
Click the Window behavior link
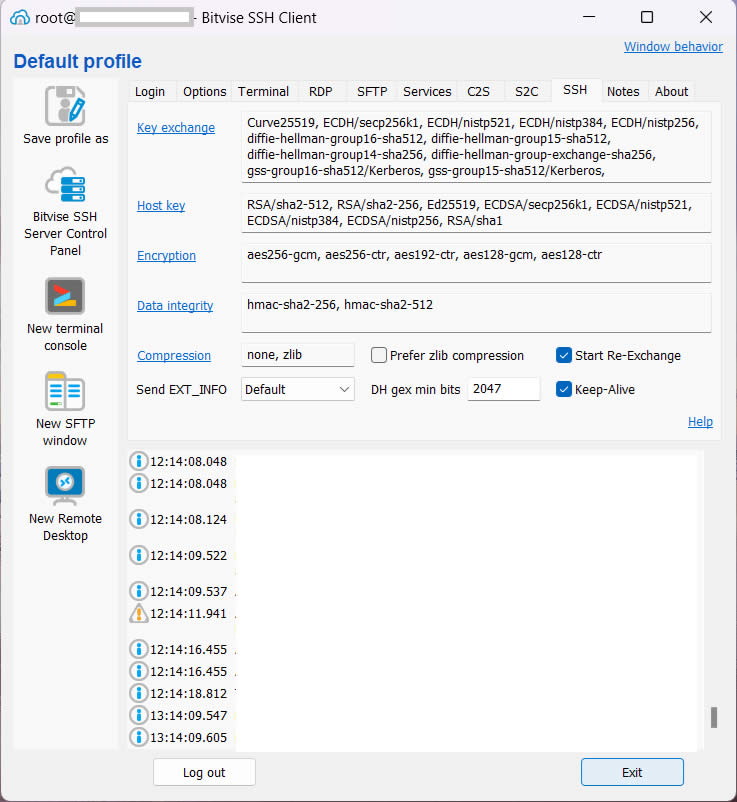[x=673, y=47]
